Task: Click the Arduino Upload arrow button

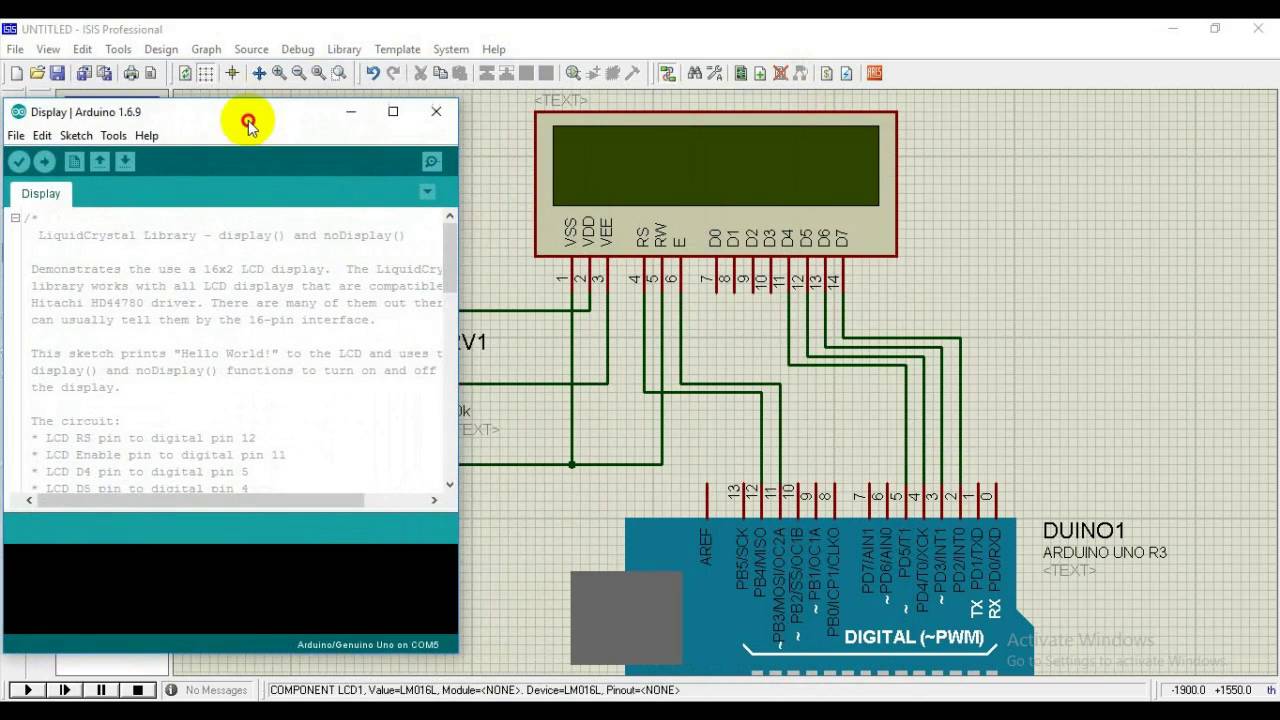Action: [45, 162]
